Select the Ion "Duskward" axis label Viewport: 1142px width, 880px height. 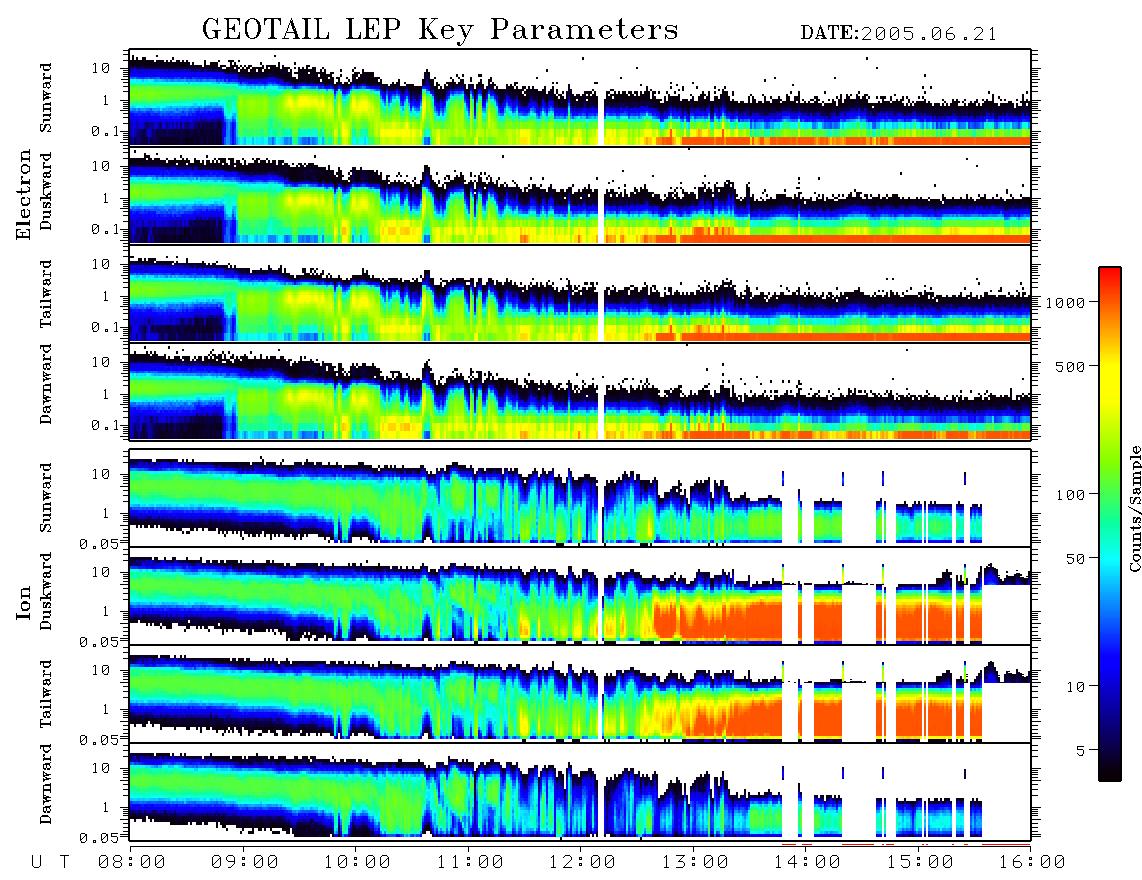(46, 592)
